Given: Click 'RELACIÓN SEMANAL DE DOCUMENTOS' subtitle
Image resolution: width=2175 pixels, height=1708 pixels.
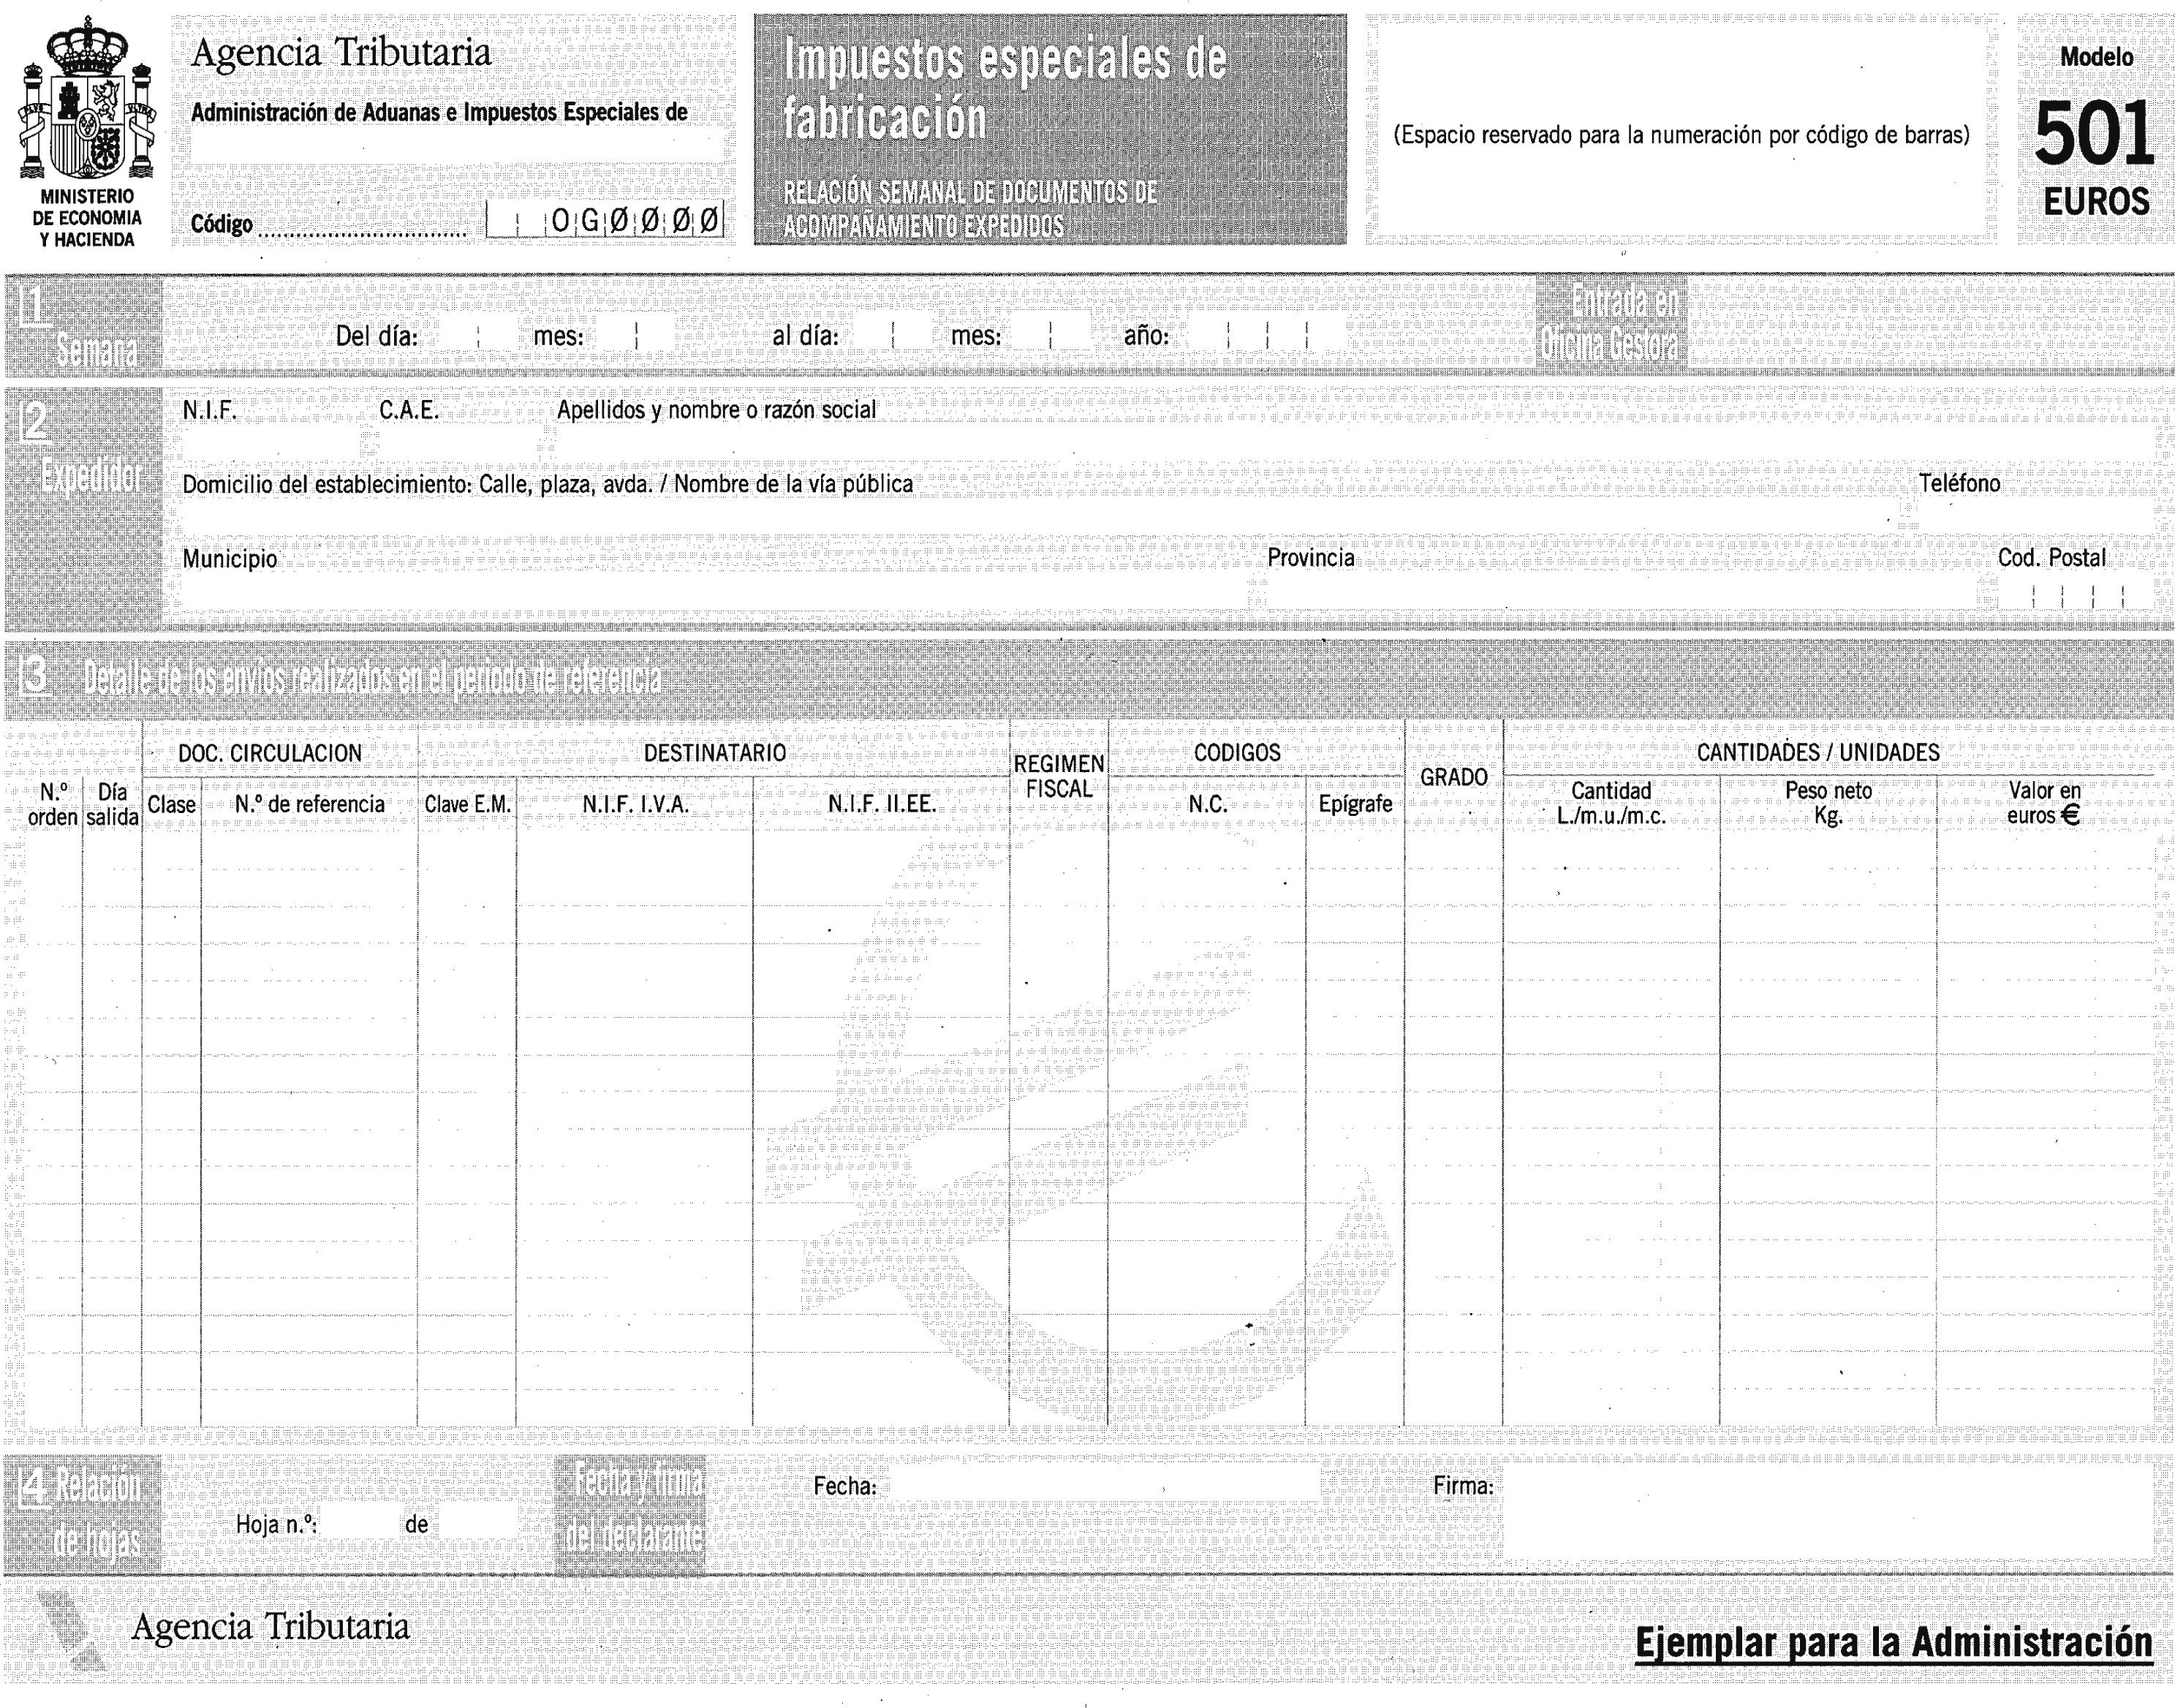Looking at the screenshot, I should click(x=970, y=209).
